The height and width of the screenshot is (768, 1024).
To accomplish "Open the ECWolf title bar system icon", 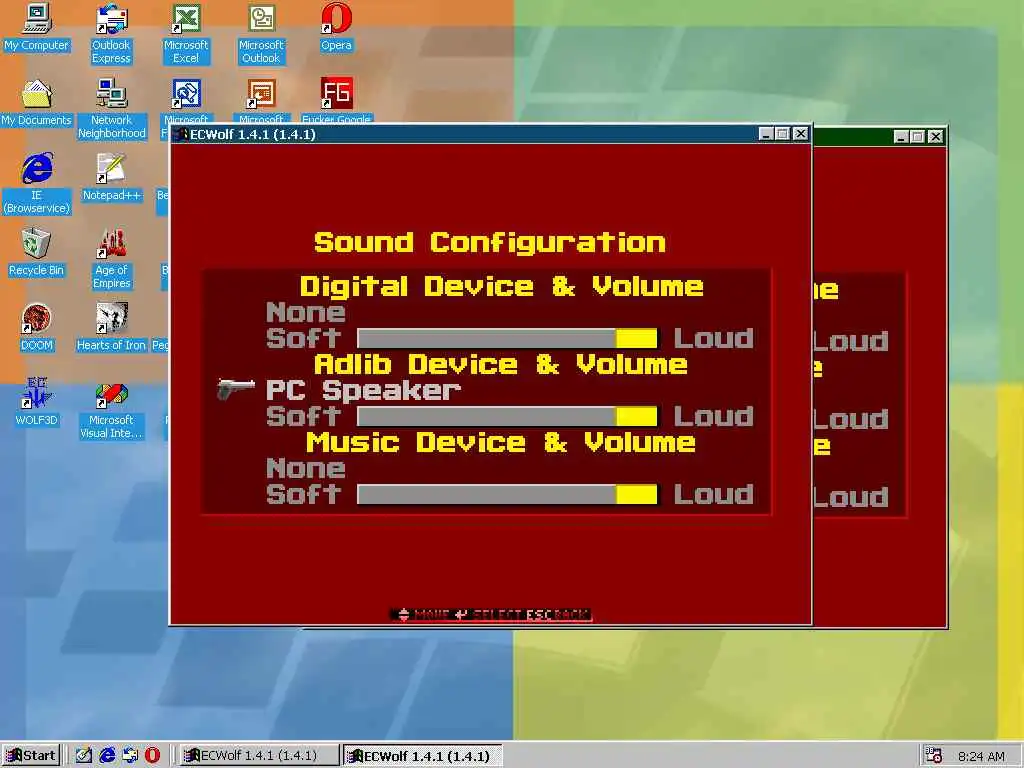I will pyautogui.click(x=182, y=135).
